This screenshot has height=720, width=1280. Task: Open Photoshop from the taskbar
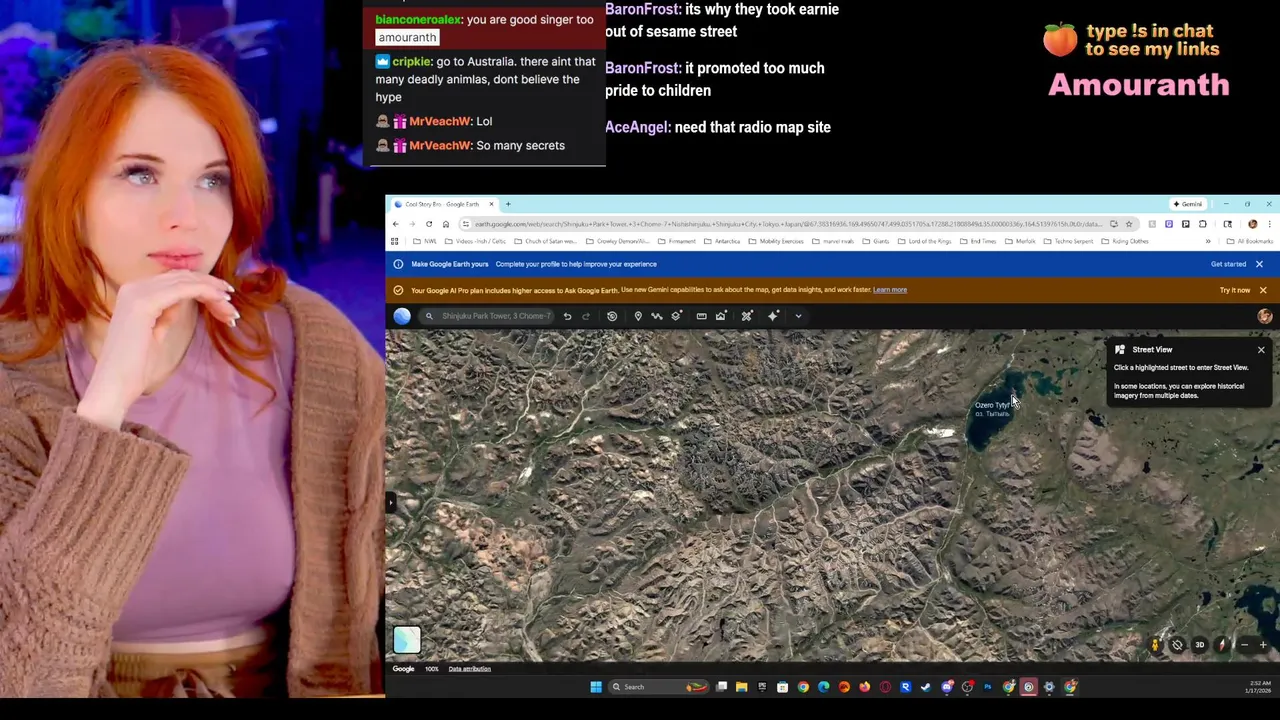pos(987,687)
